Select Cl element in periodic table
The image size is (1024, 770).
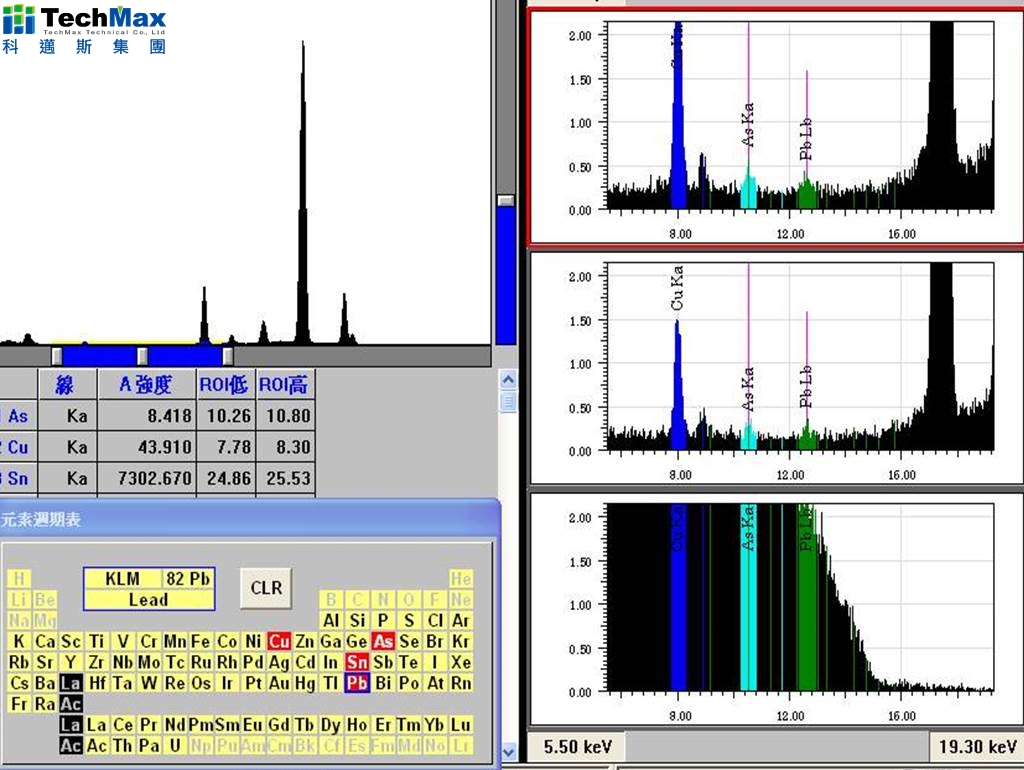click(x=435, y=620)
